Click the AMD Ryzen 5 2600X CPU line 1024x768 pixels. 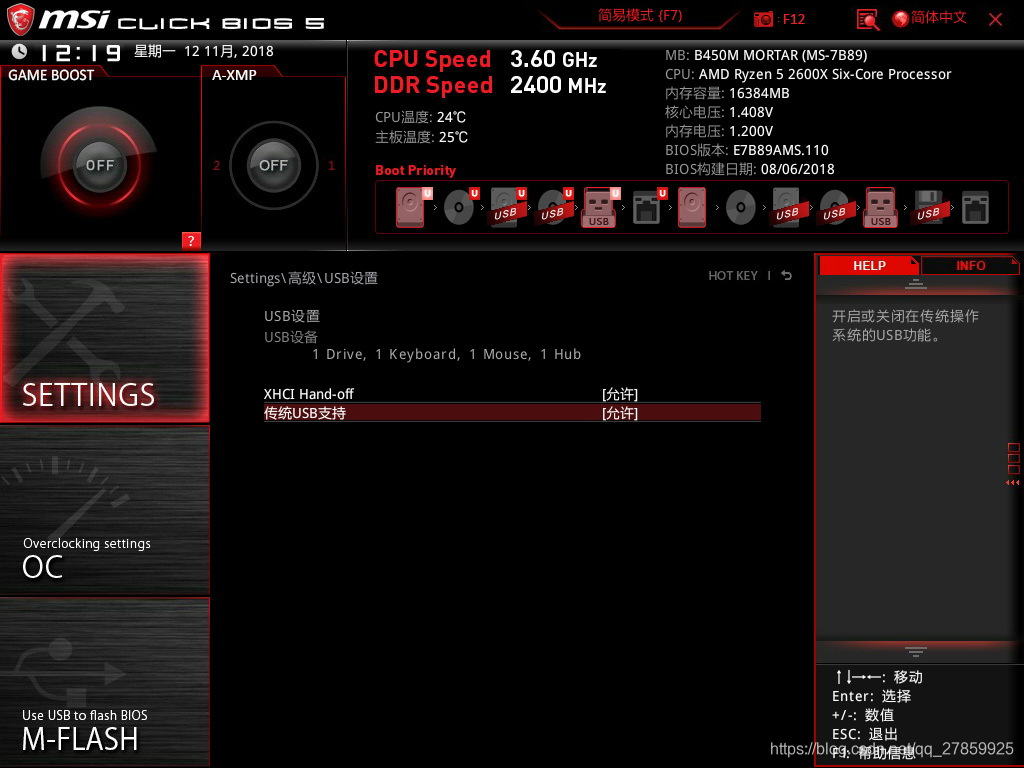point(808,74)
